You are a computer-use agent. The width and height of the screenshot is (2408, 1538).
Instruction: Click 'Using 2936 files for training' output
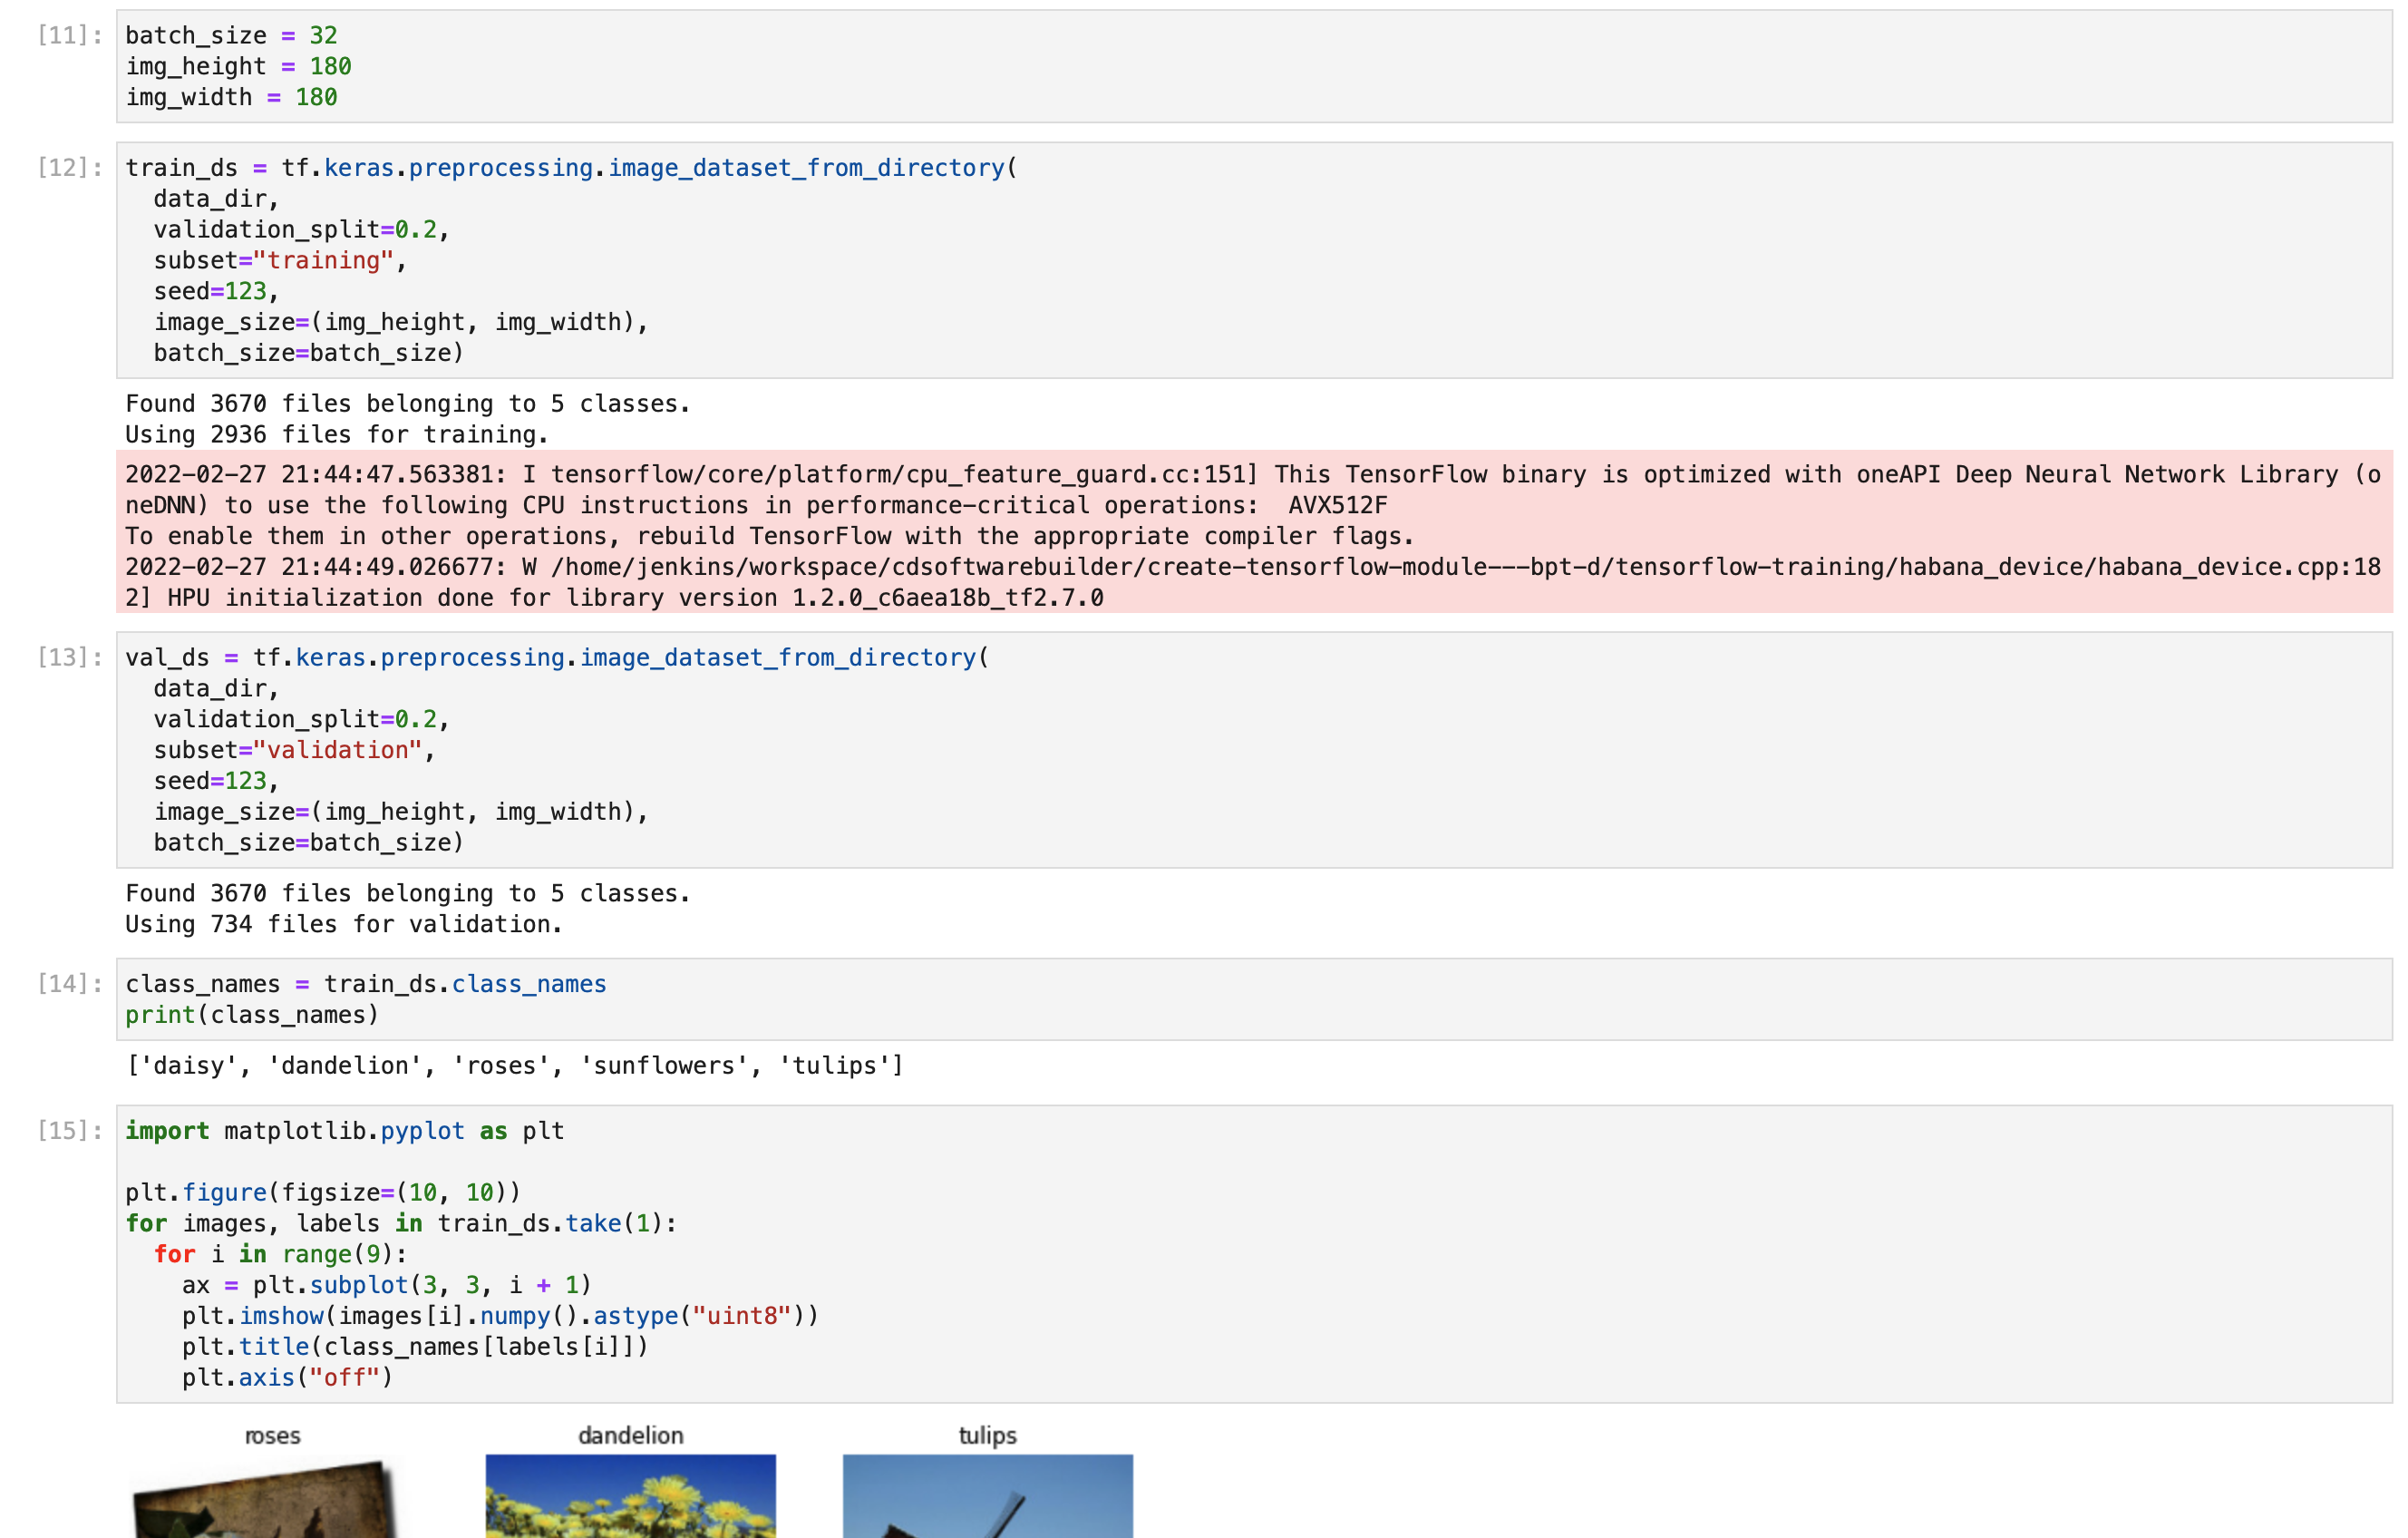336,435
